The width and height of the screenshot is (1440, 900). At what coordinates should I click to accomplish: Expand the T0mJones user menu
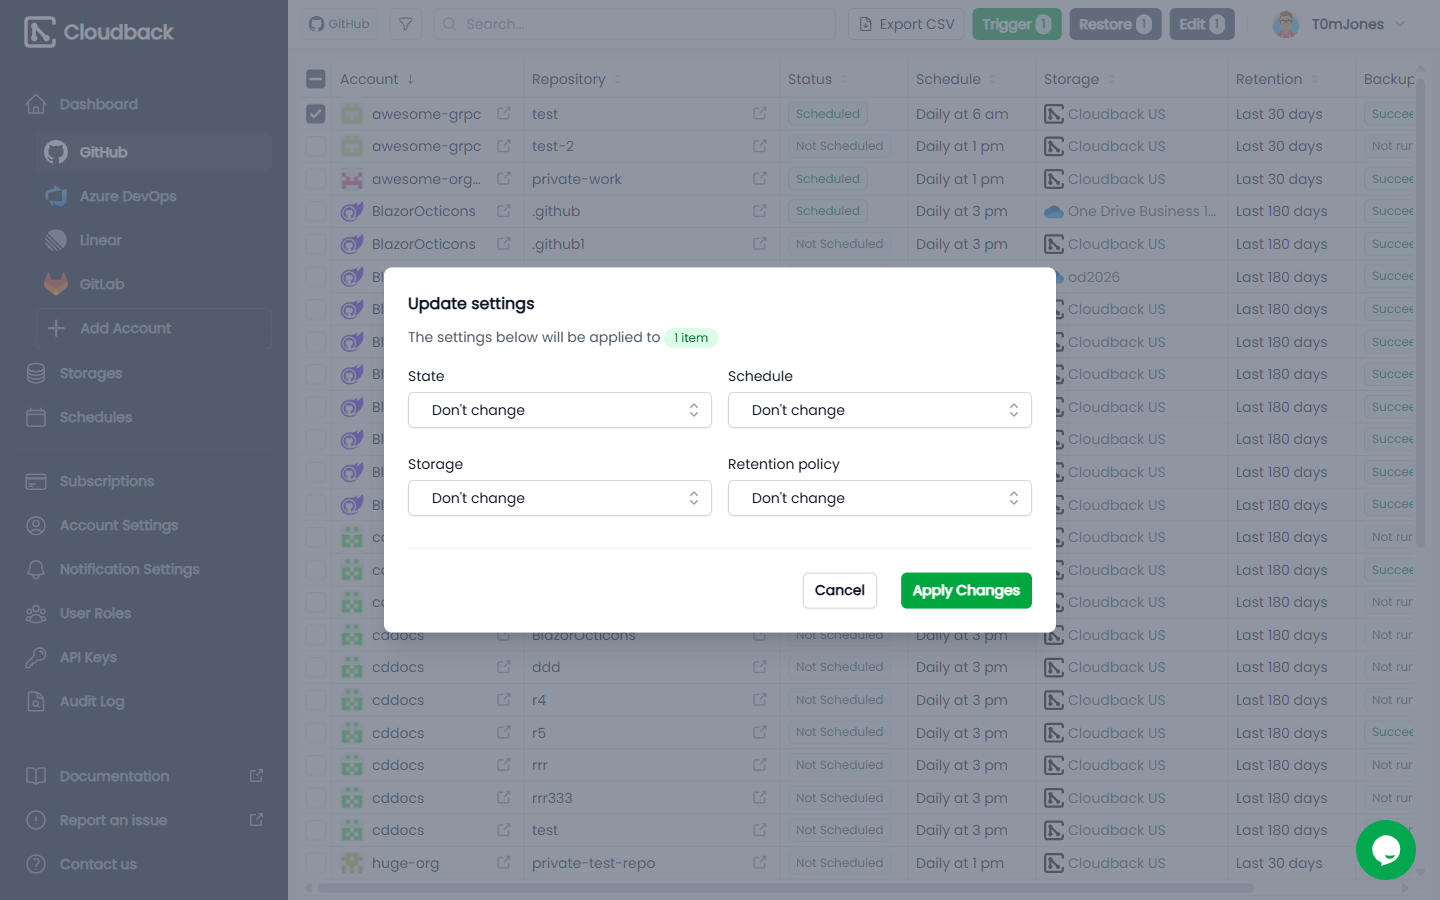pyautogui.click(x=1340, y=24)
